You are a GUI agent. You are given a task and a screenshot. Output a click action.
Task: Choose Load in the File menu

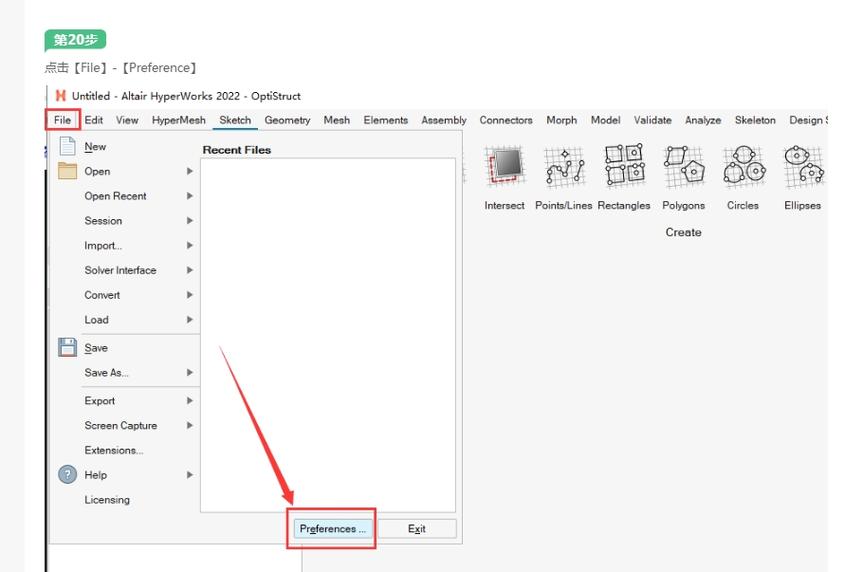[96, 320]
